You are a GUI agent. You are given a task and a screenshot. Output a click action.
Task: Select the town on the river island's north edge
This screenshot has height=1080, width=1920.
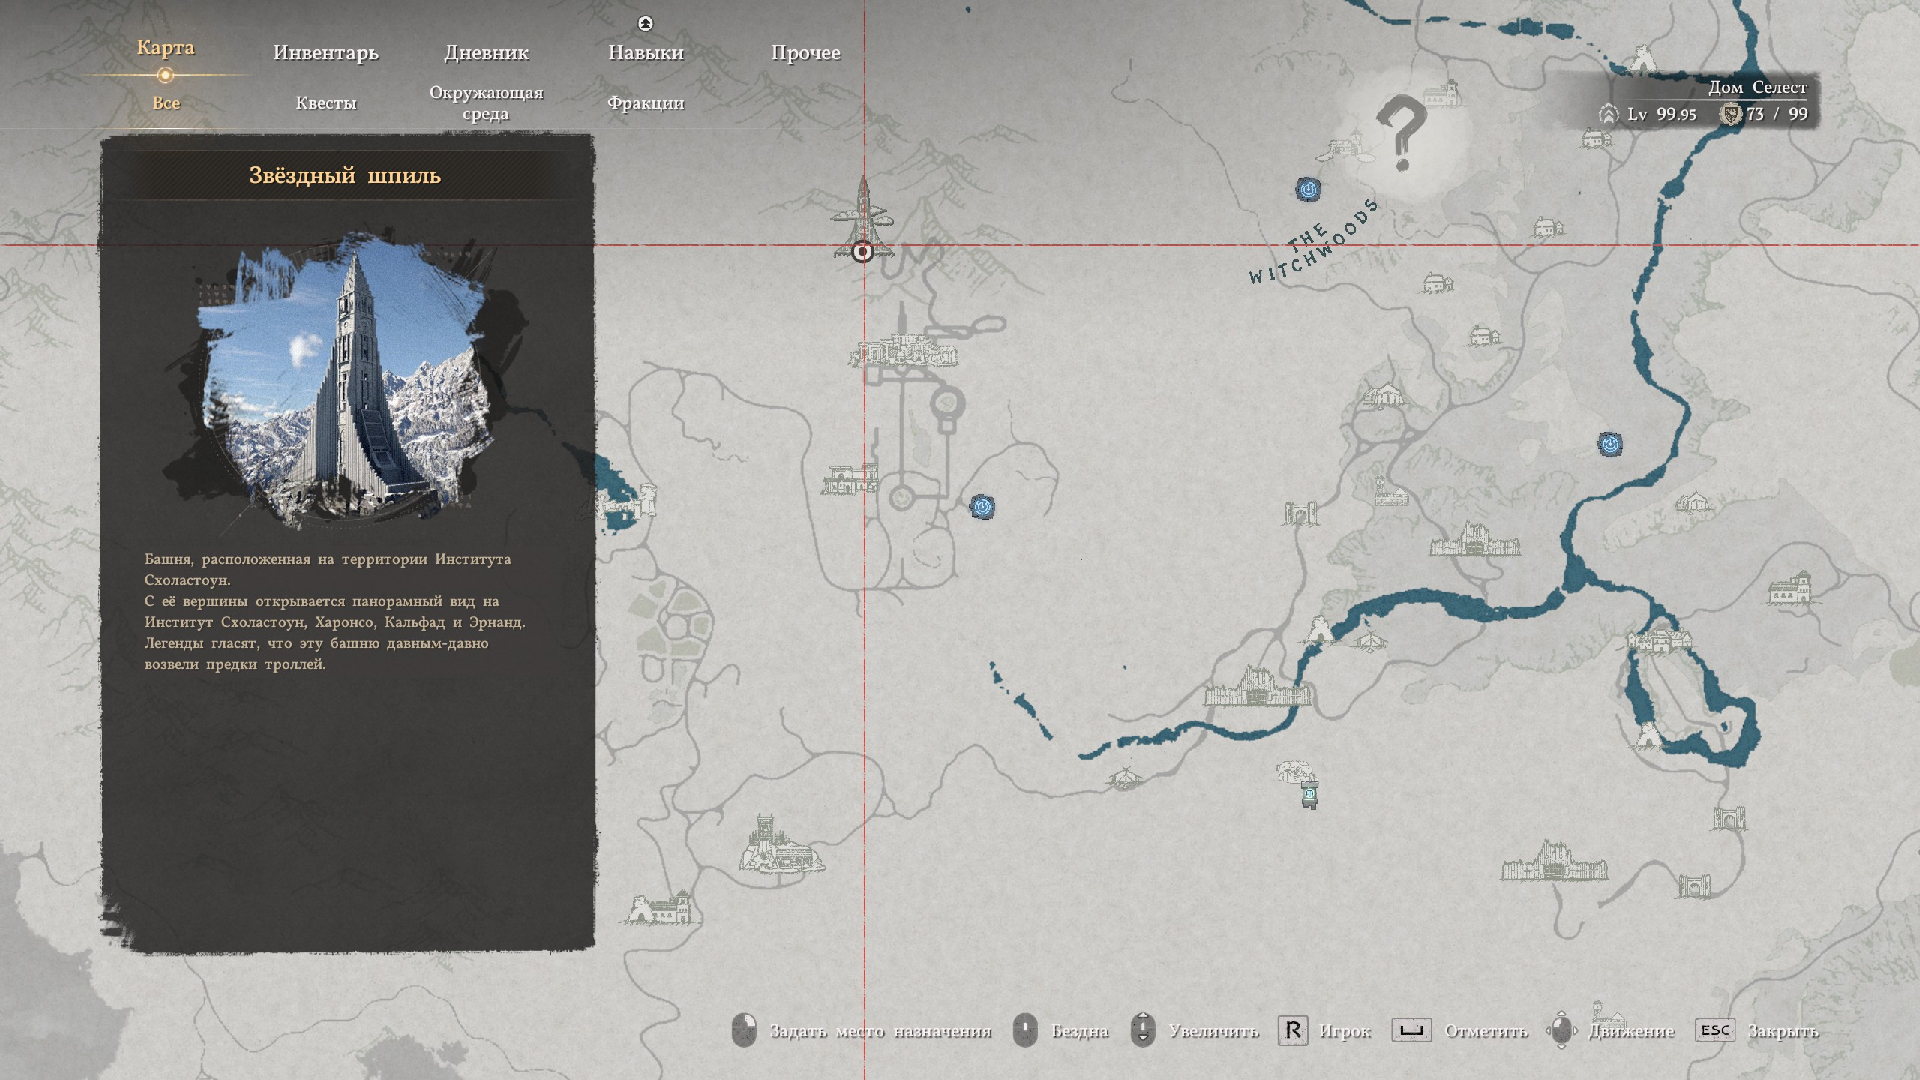click(x=1661, y=638)
